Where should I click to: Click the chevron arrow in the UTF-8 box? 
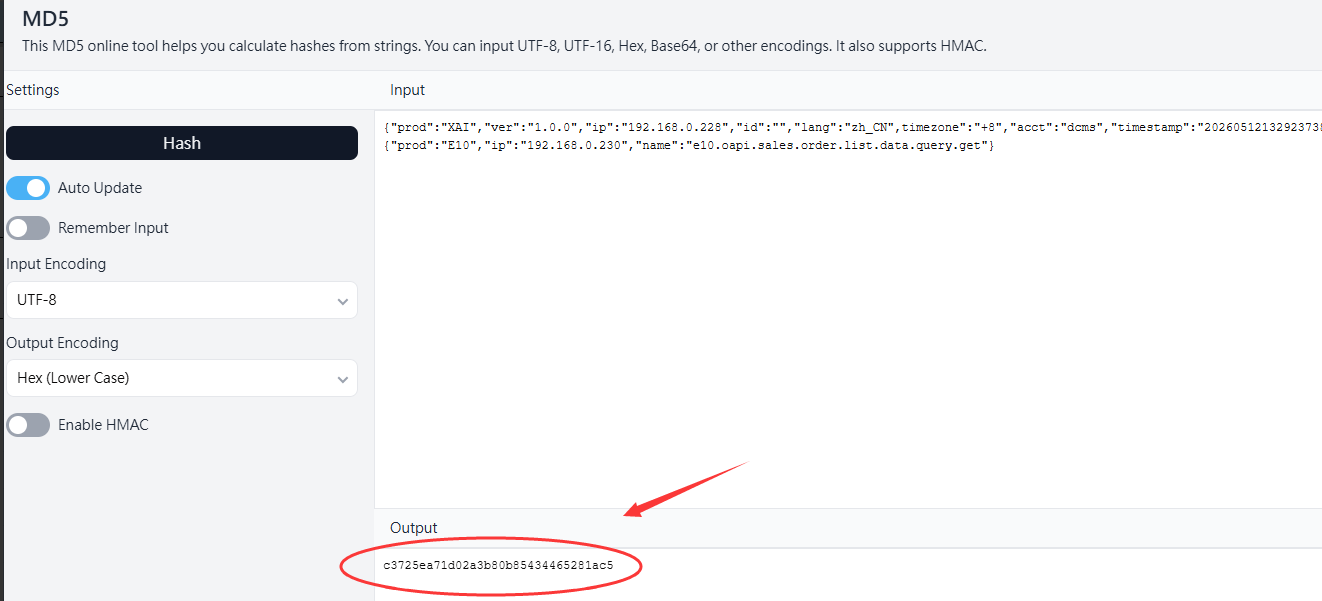coord(343,301)
